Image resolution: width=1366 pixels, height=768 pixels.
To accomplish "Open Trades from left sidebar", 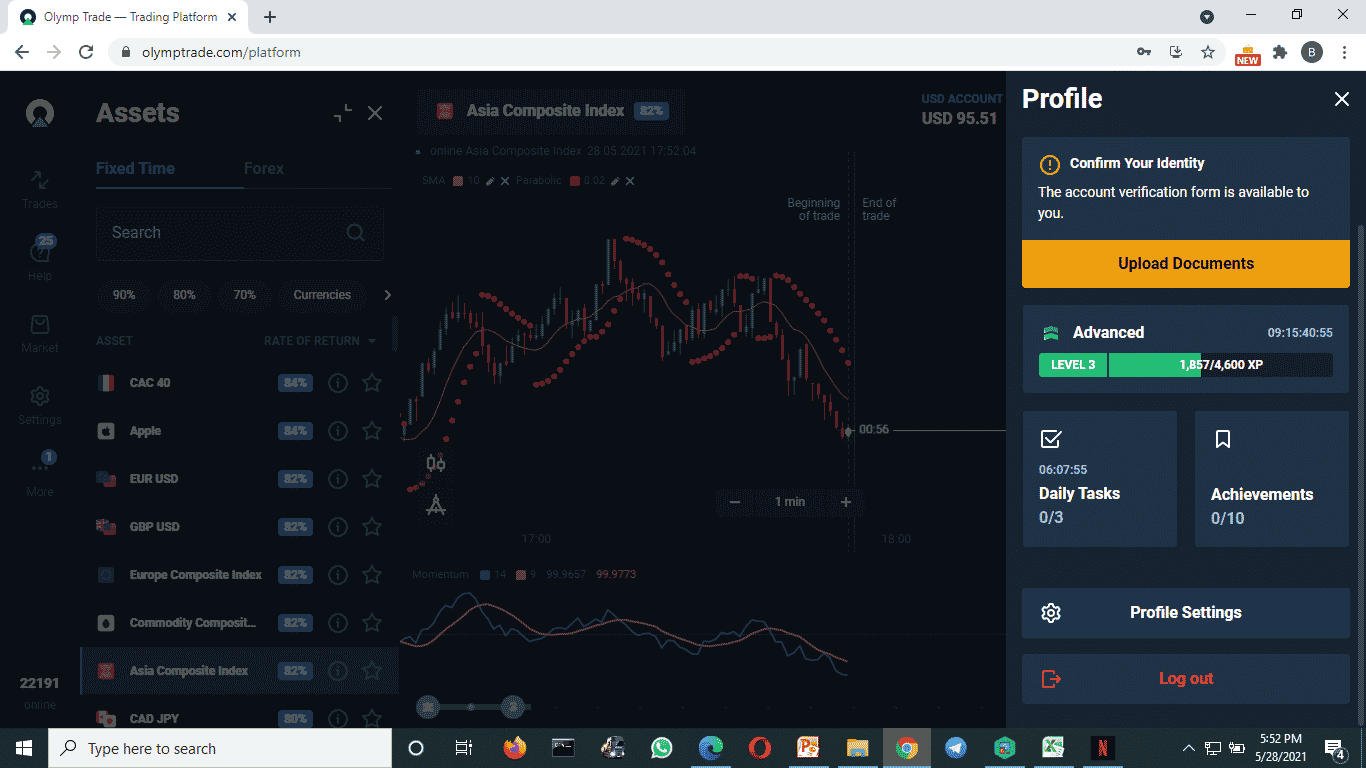I will tap(40, 189).
